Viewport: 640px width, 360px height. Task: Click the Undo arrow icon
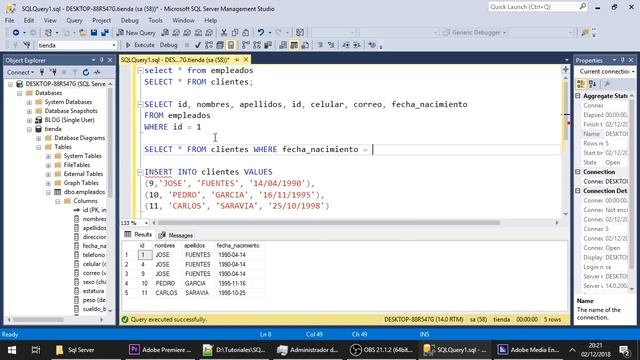click(x=260, y=33)
